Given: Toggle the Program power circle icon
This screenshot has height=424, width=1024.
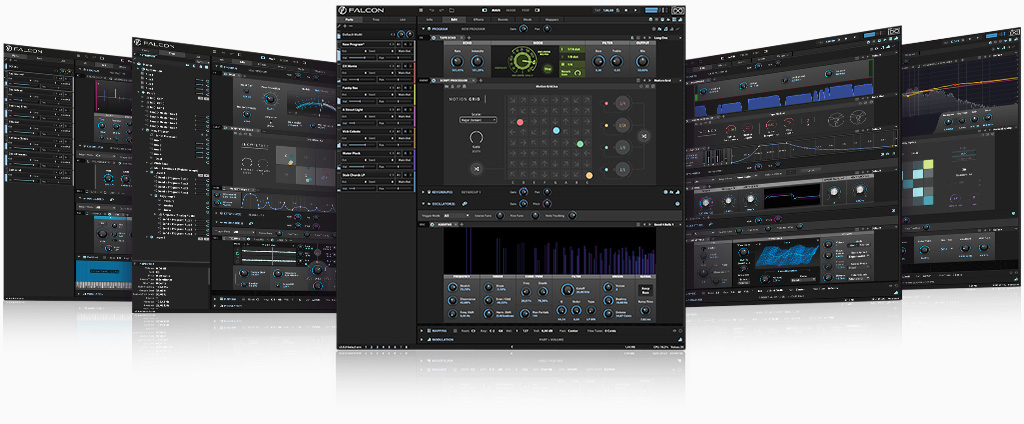Looking at the screenshot, I should (x=429, y=29).
